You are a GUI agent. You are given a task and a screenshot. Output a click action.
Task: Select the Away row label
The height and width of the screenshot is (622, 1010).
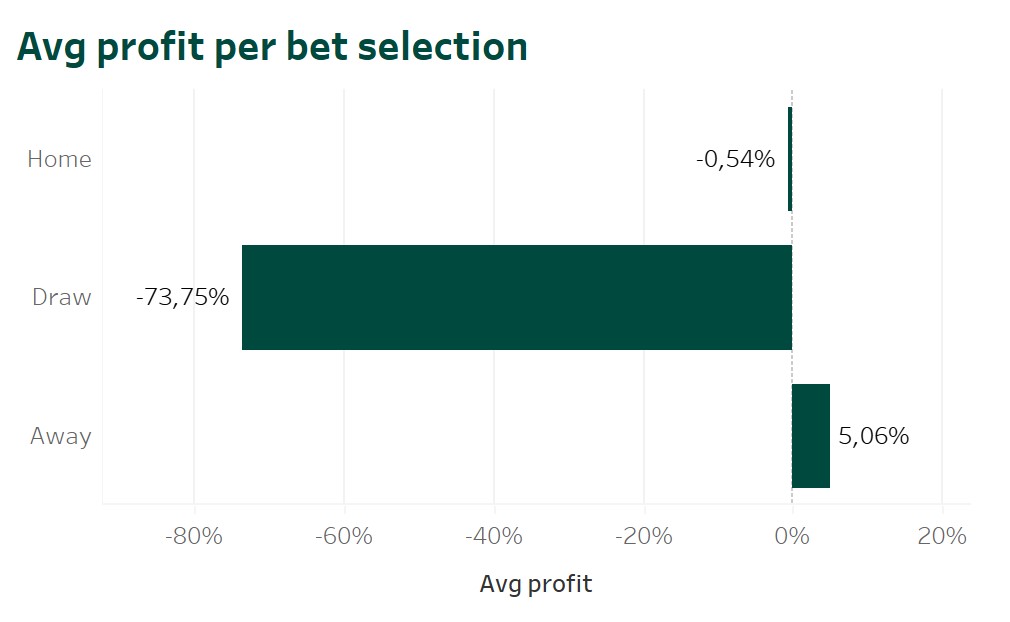(60, 436)
